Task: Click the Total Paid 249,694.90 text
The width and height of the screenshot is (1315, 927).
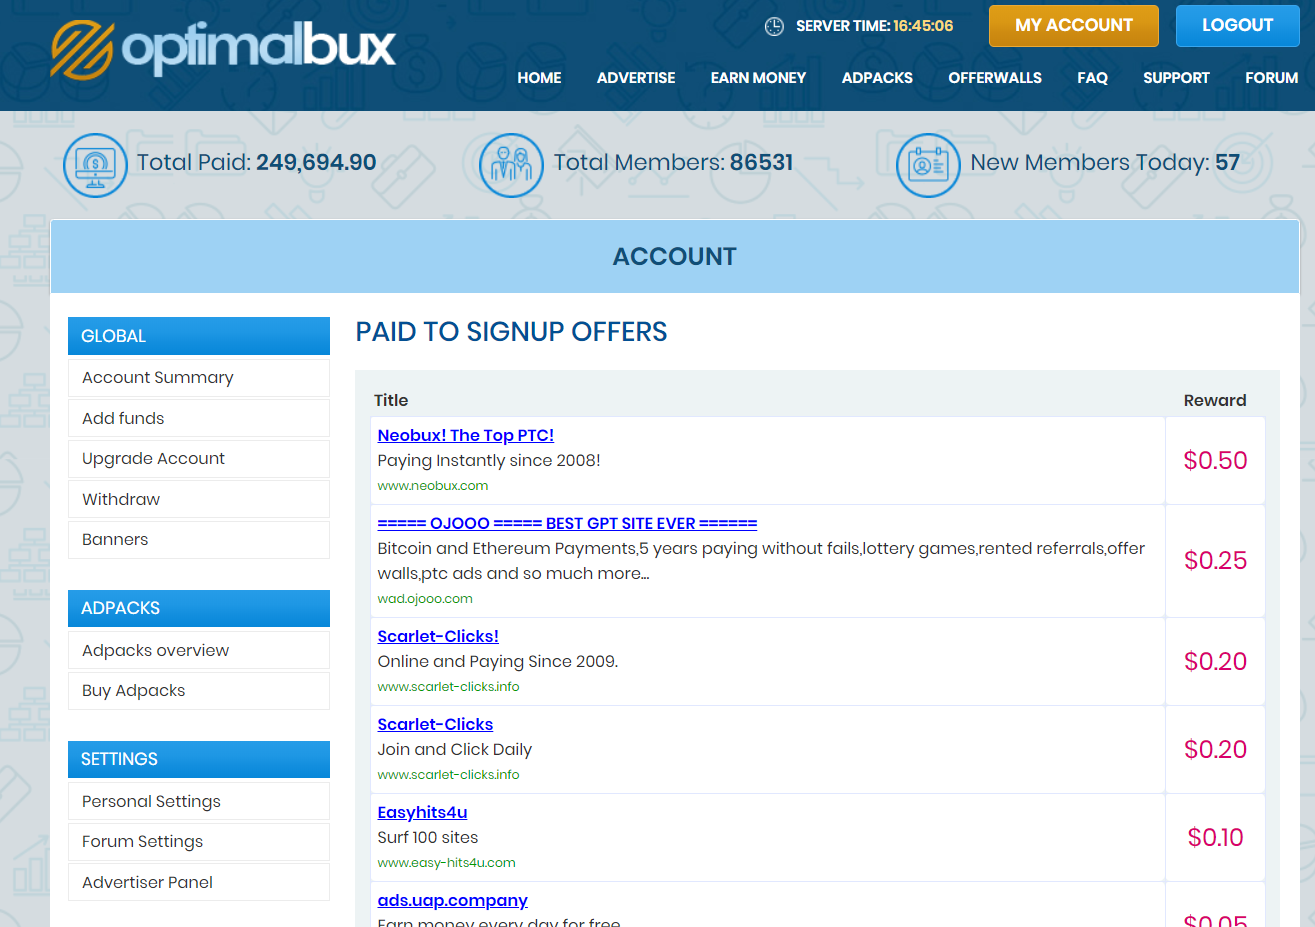Action: click(x=256, y=162)
